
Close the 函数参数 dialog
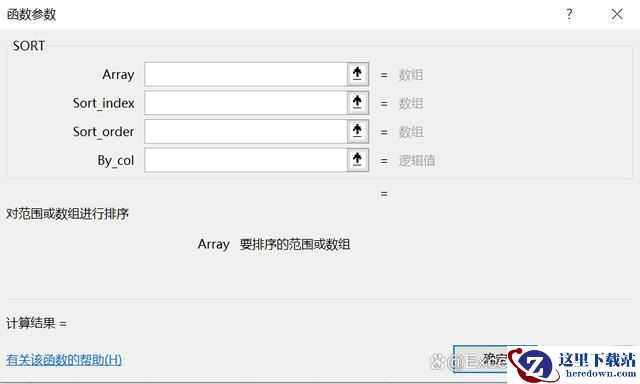point(617,14)
